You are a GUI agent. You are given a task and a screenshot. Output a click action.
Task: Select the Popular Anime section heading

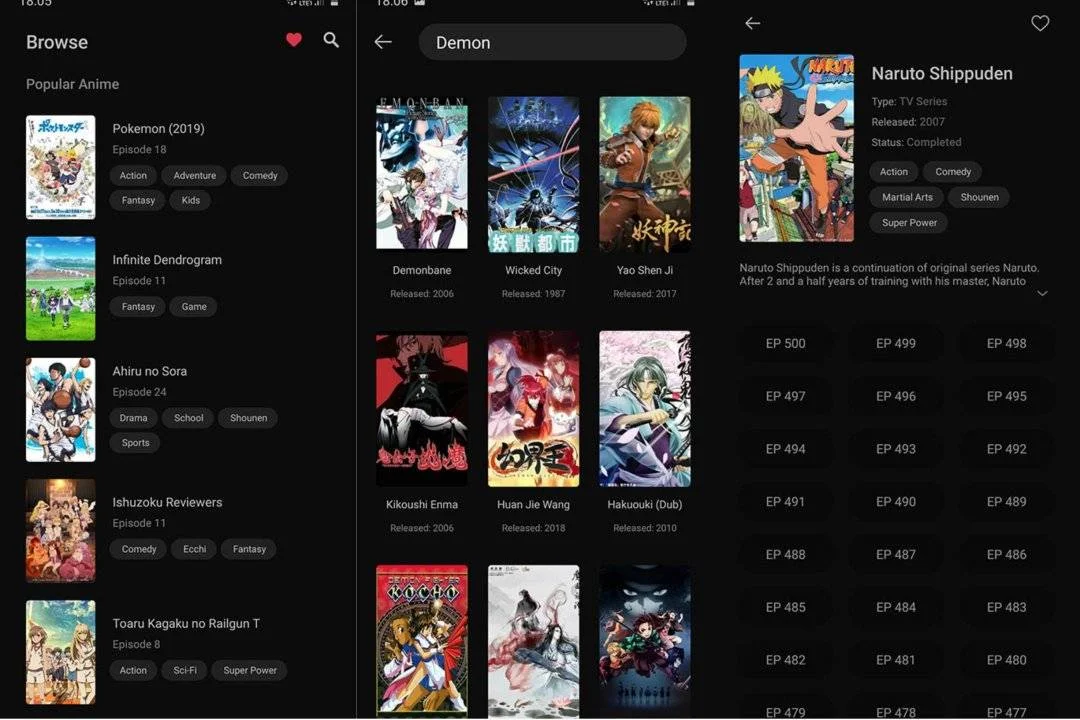point(72,84)
